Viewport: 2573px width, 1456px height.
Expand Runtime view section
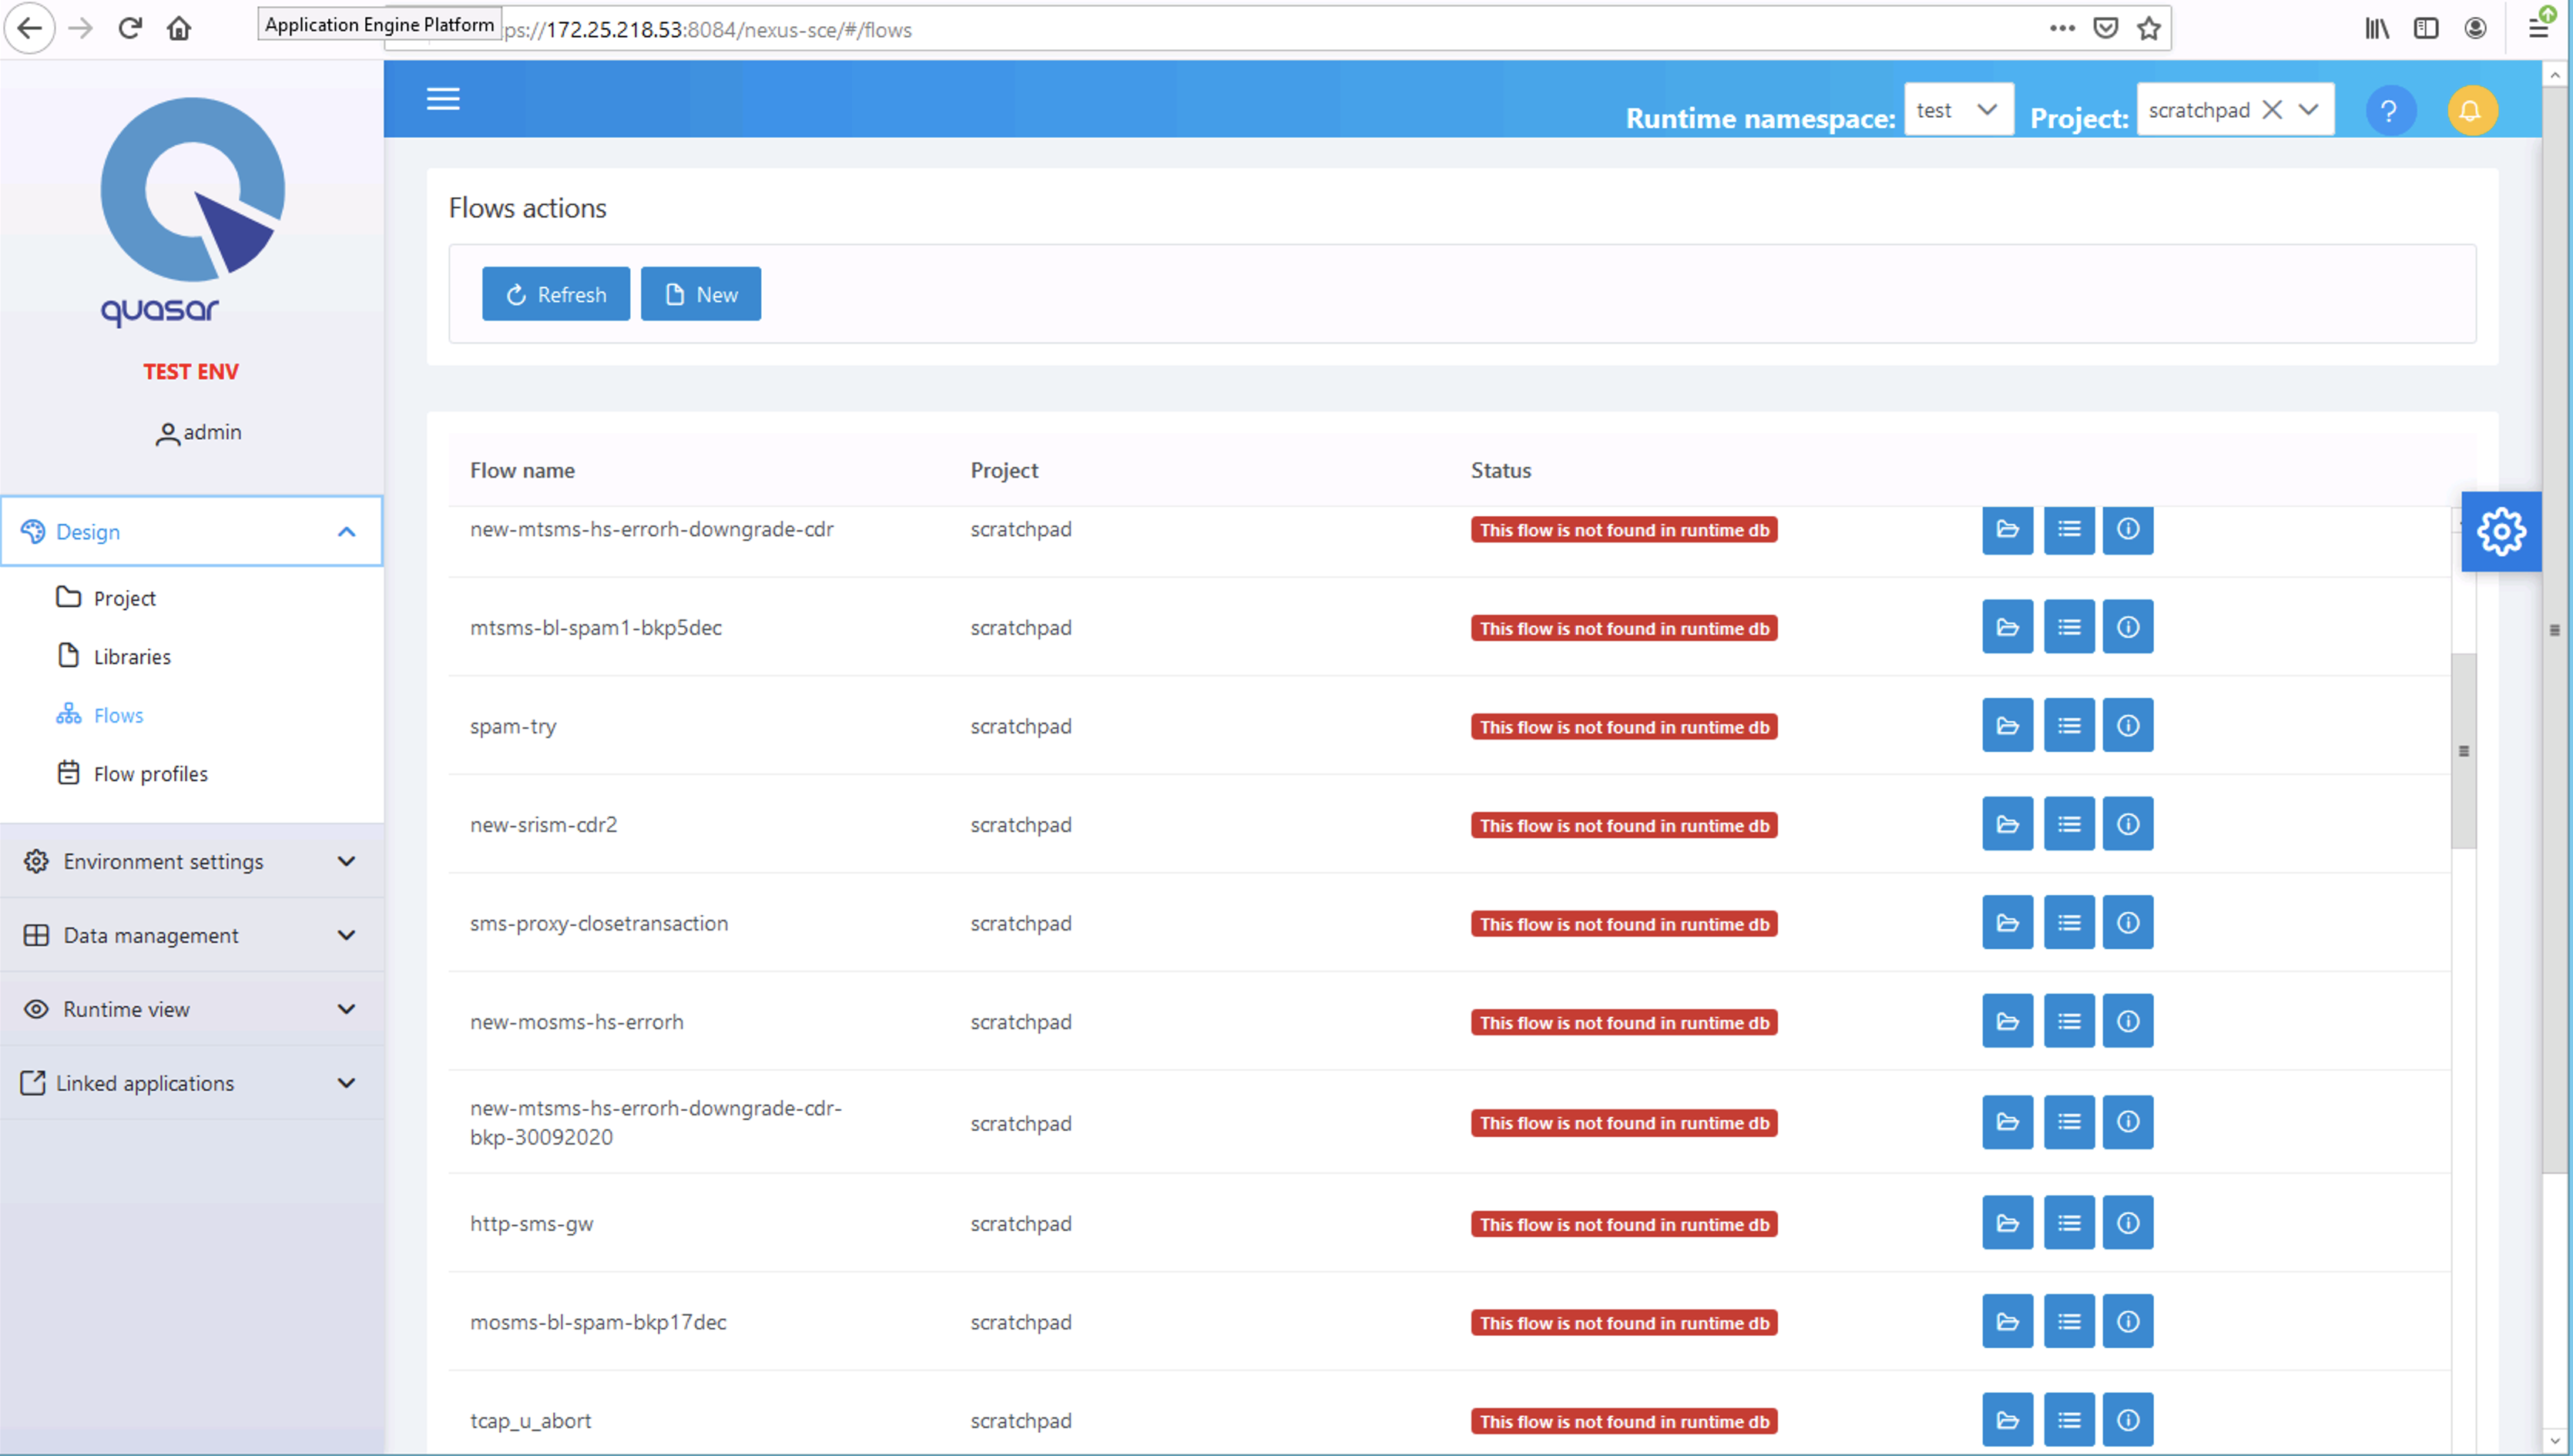pyautogui.click(x=191, y=1009)
